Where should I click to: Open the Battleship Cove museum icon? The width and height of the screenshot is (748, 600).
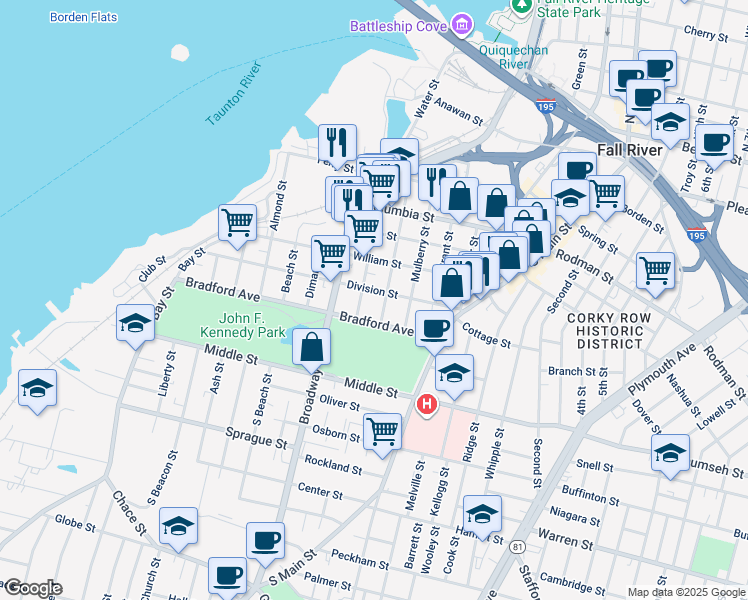(x=462, y=24)
